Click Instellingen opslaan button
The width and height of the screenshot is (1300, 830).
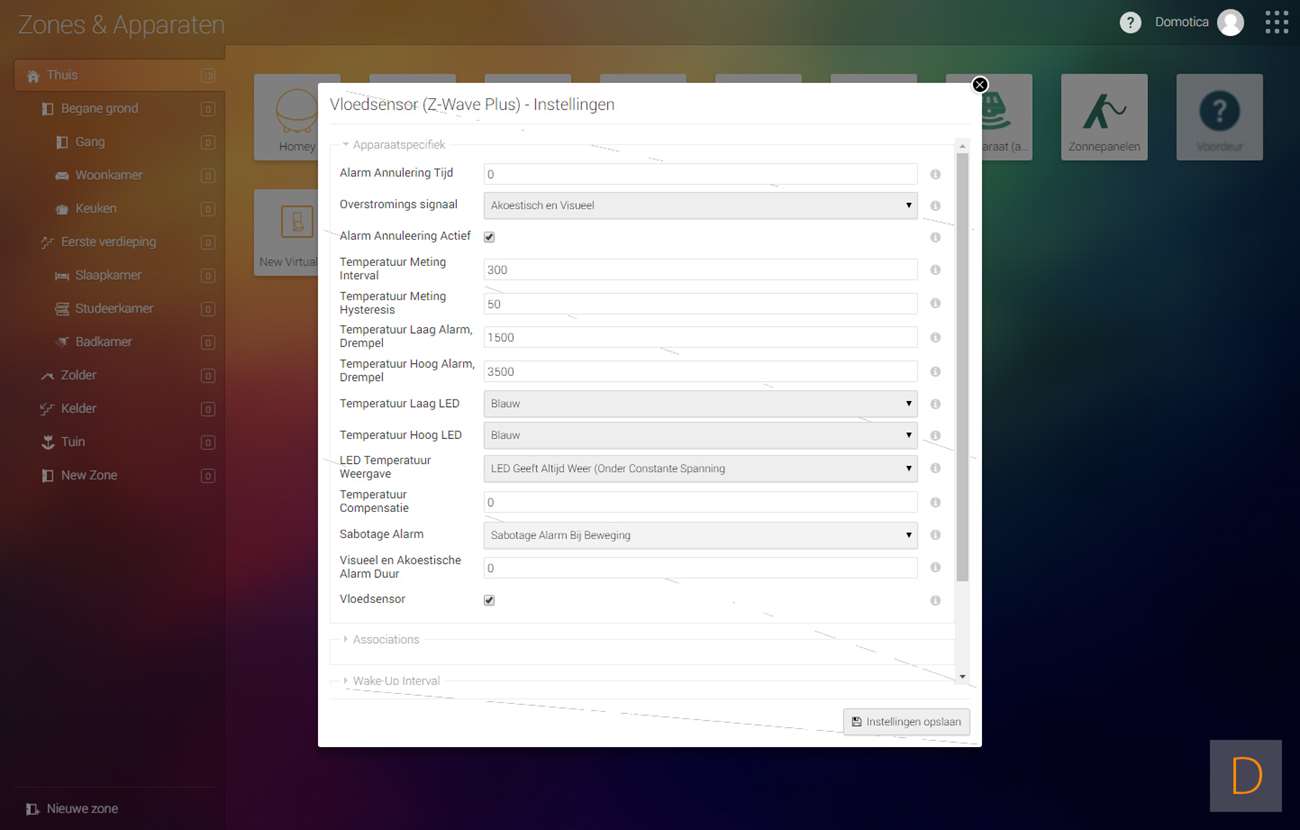coord(906,721)
